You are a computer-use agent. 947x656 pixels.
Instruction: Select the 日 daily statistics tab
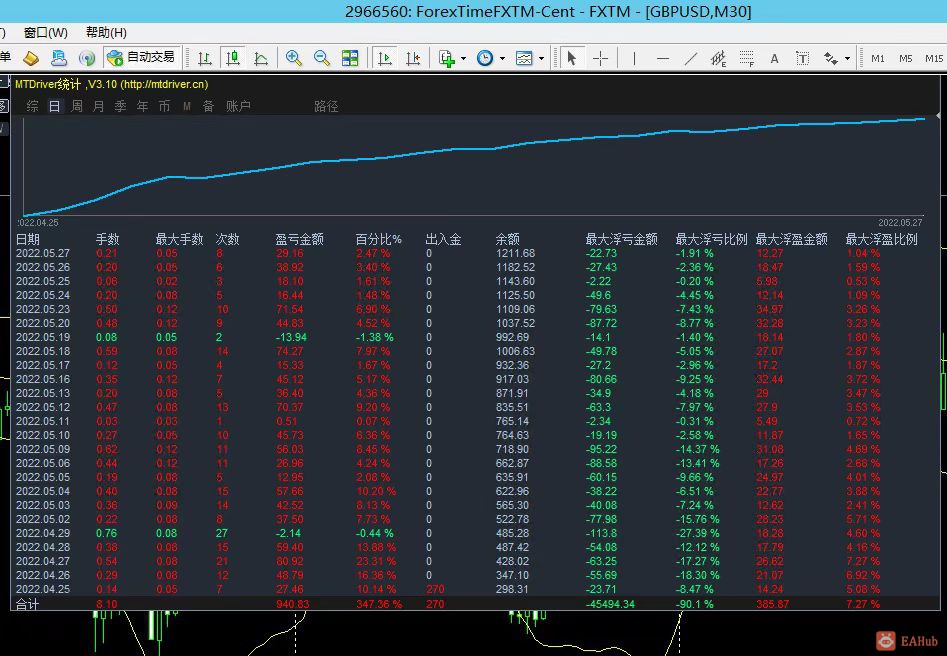55,106
